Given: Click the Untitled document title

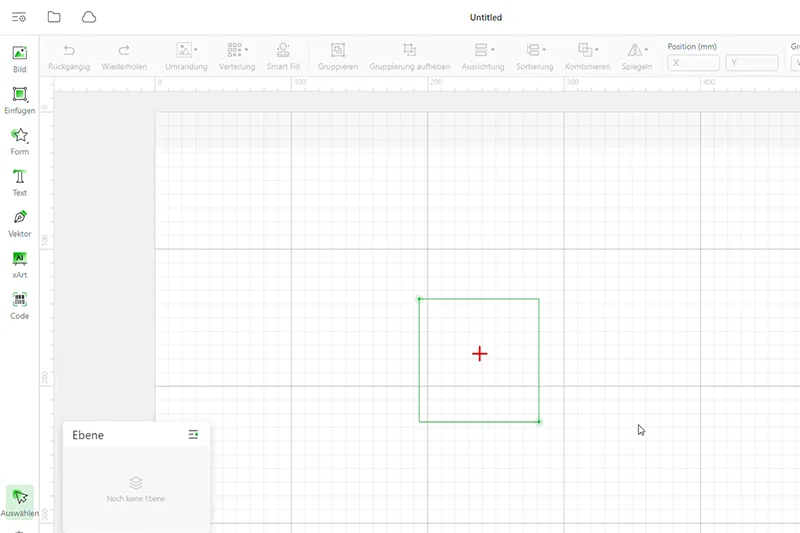Looking at the screenshot, I should click(x=486, y=17).
